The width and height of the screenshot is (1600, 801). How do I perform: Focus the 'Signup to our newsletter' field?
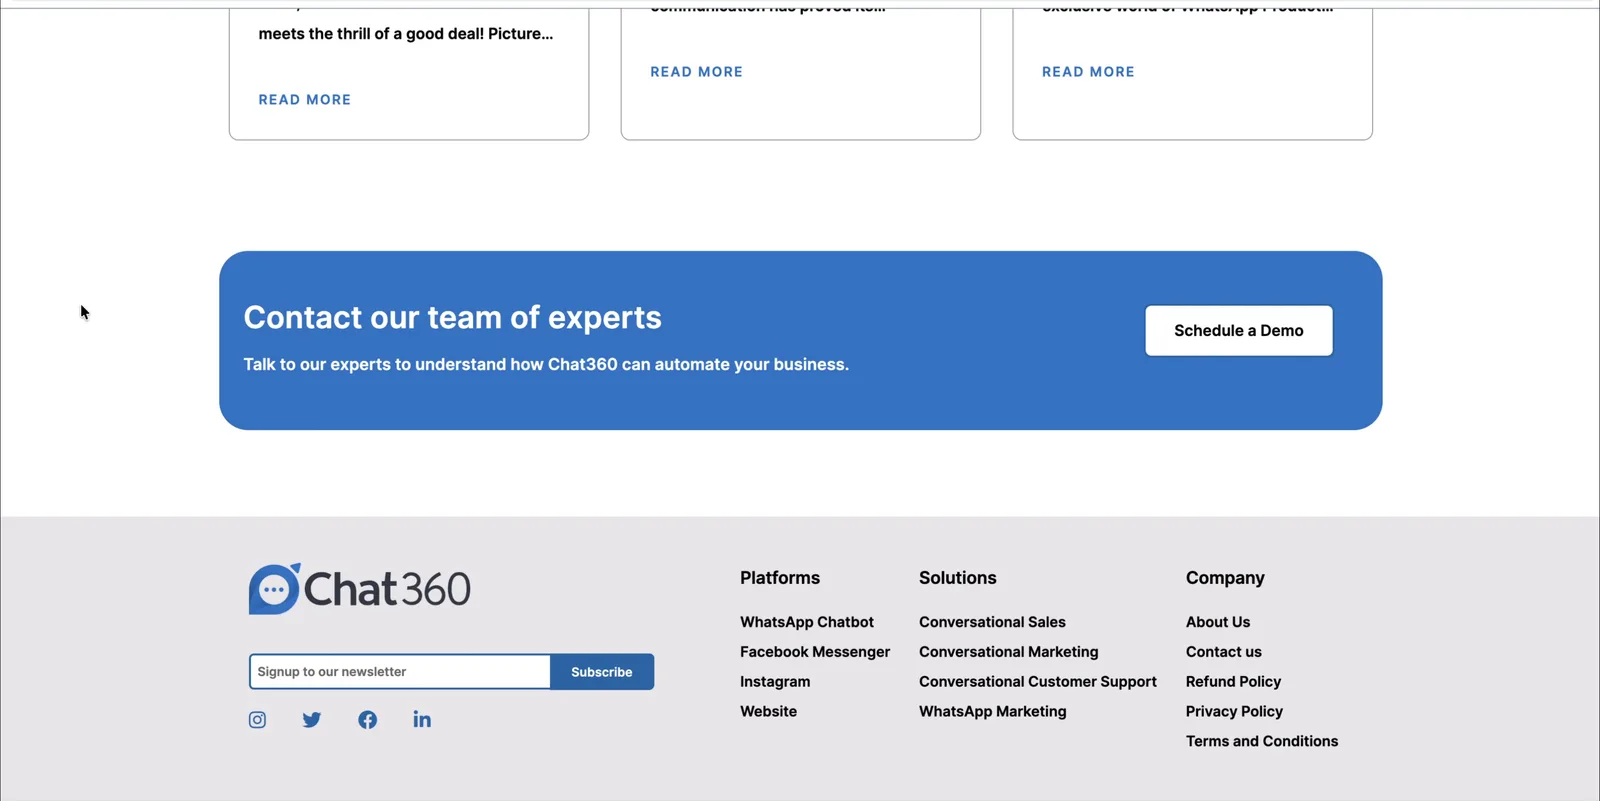click(400, 672)
